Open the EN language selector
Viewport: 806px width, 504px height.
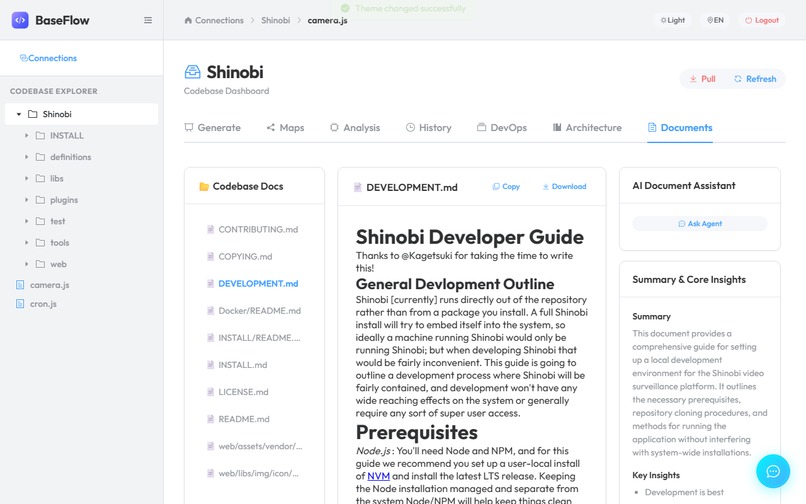pyautogui.click(x=715, y=21)
